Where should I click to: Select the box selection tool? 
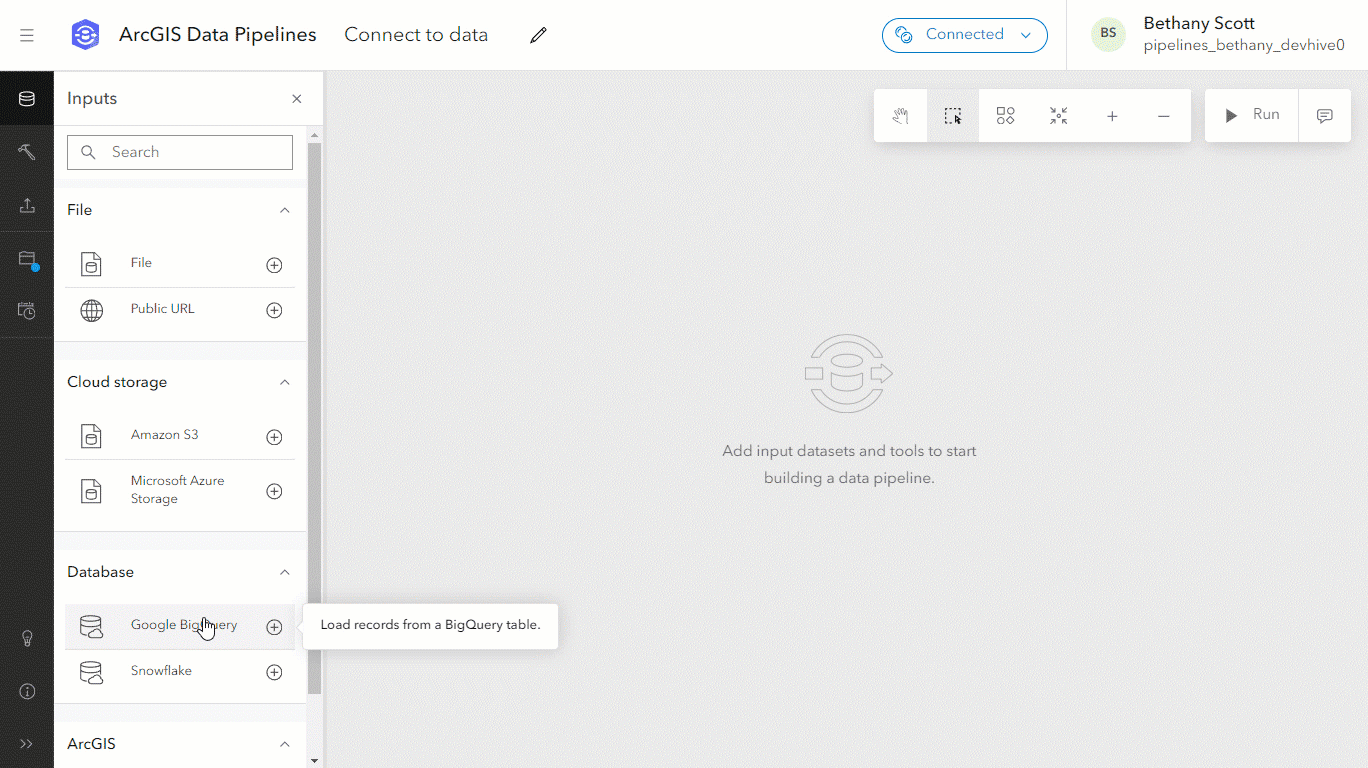[x=953, y=116]
